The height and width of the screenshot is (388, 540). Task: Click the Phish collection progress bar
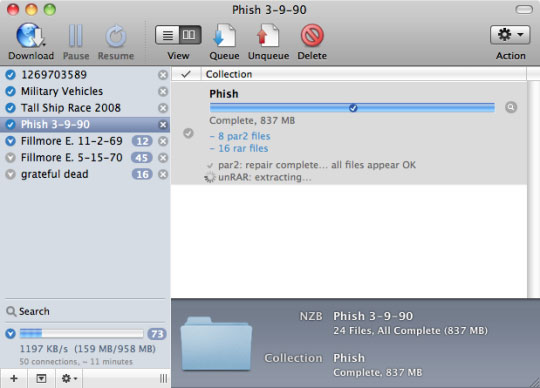(x=352, y=108)
